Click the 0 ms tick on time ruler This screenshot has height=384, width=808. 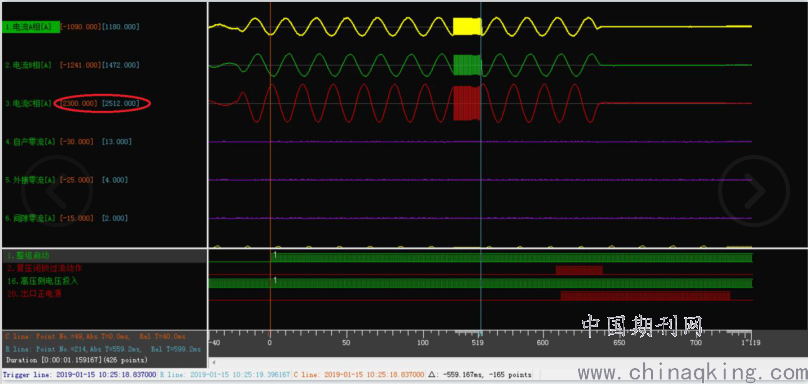(x=270, y=342)
